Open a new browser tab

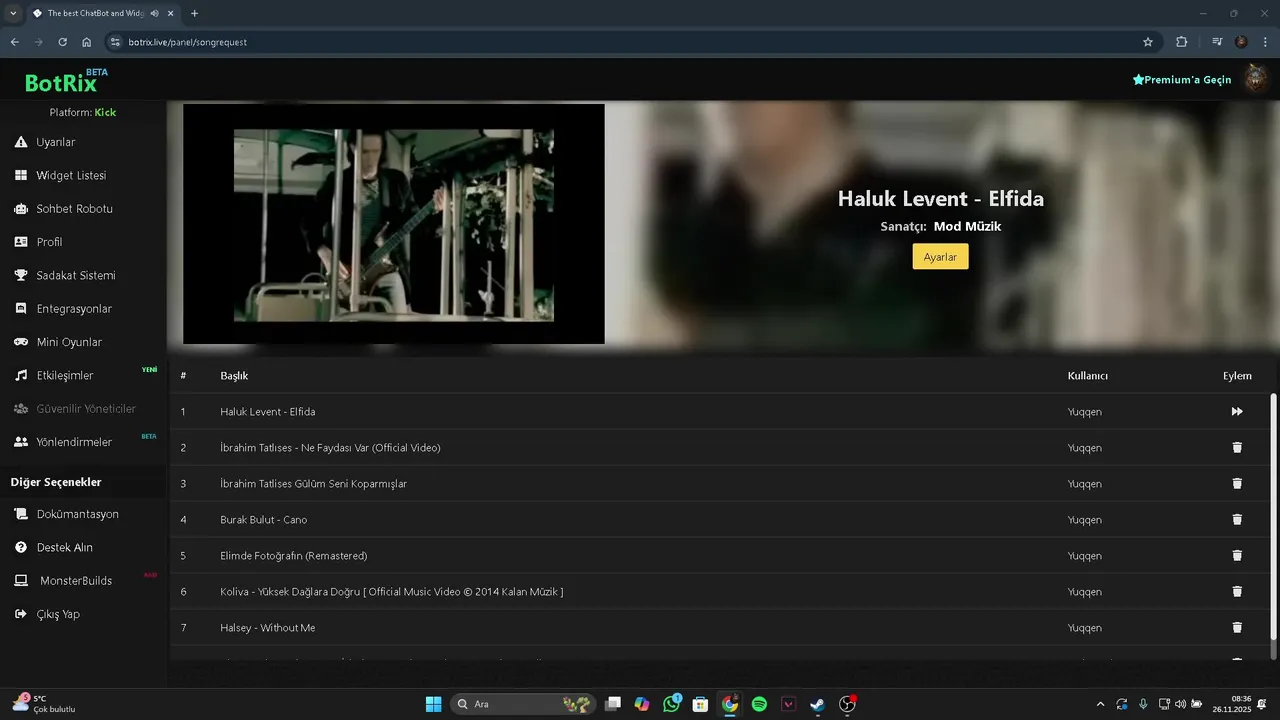pyautogui.click(x=194, y=13)
